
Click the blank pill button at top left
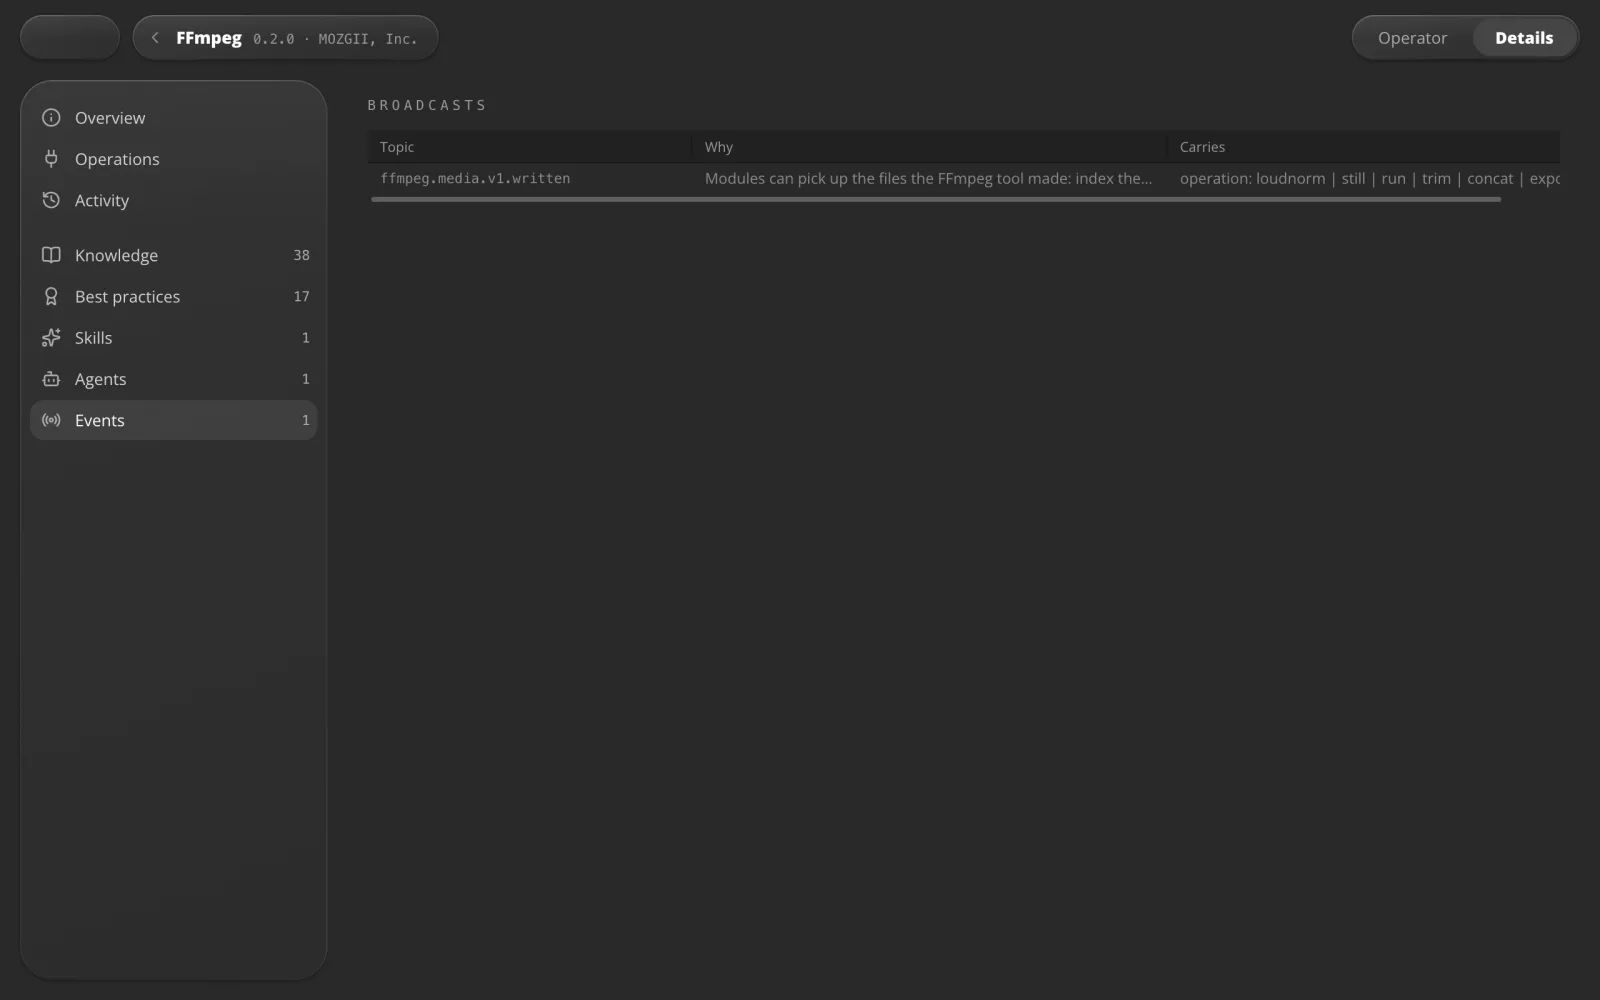[x=70, y=38]
